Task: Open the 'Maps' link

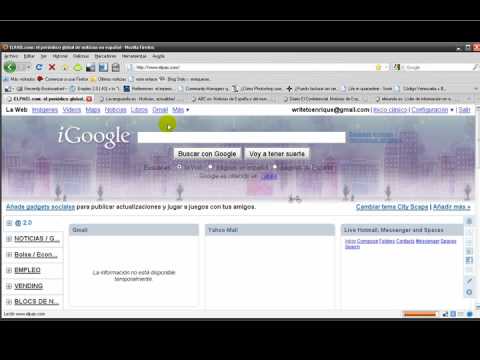Action: (93, 110)
